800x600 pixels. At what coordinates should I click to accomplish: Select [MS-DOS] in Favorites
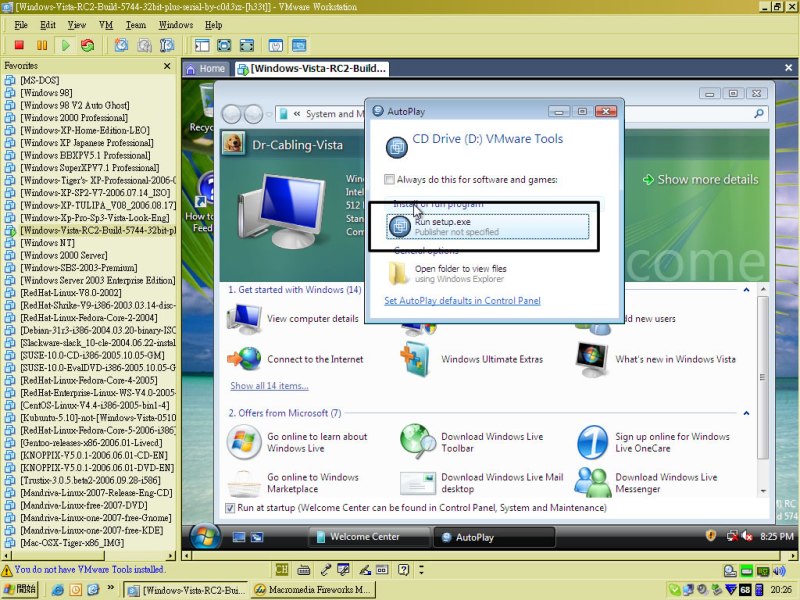(40, 80)
